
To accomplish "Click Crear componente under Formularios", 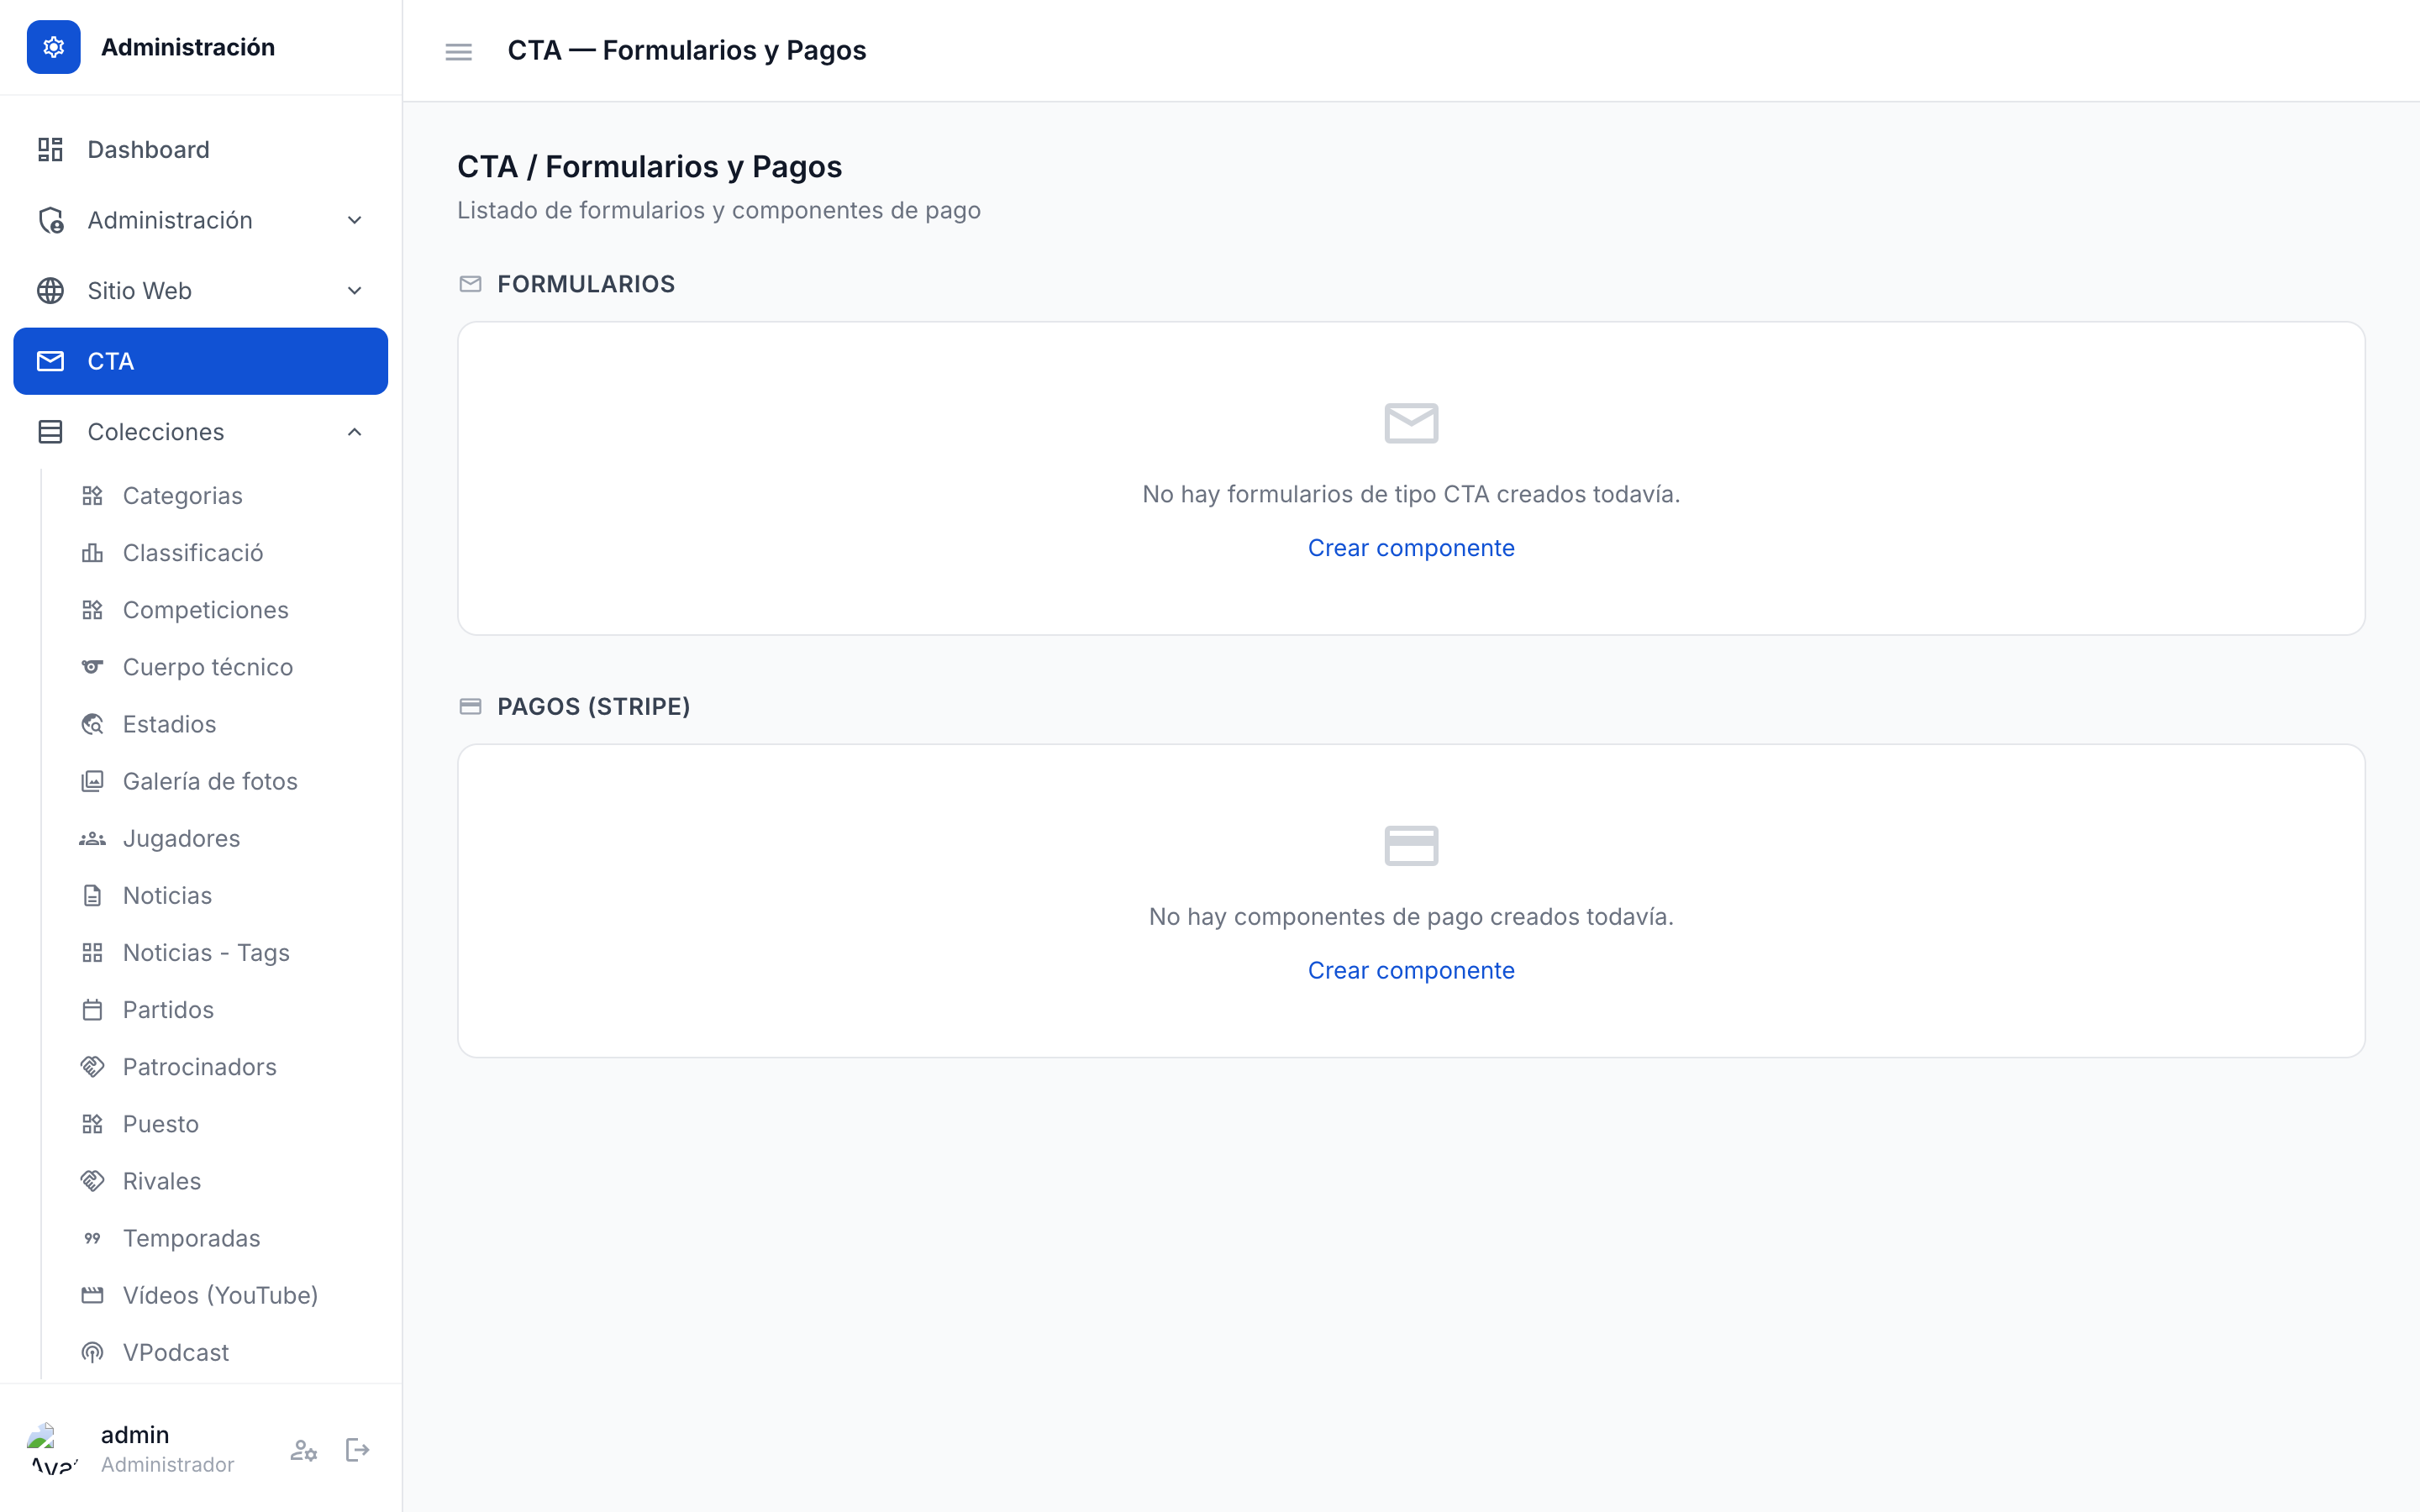I will [1411, 548].
